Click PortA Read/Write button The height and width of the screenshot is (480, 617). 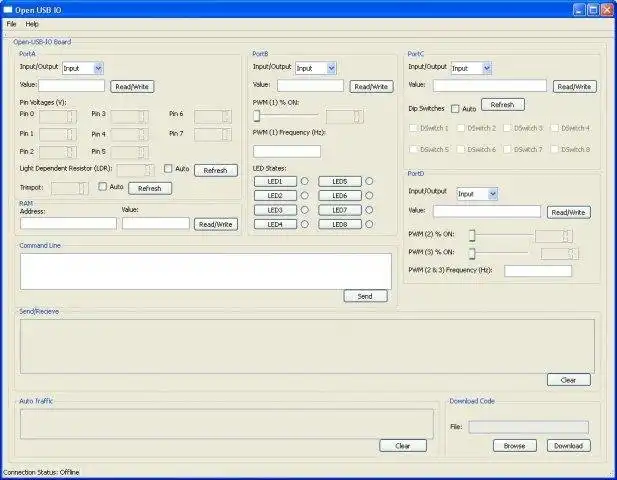(x=132, y=87)
